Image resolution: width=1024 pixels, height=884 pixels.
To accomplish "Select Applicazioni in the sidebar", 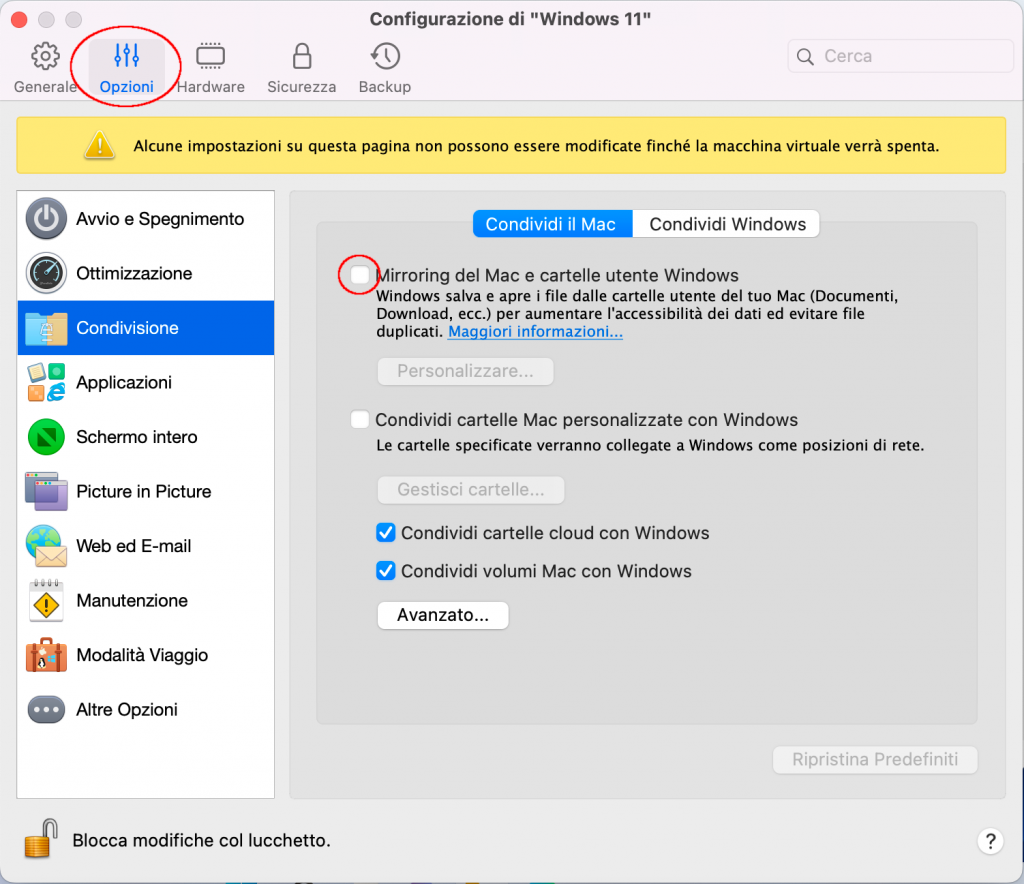I will coord(146,382).
